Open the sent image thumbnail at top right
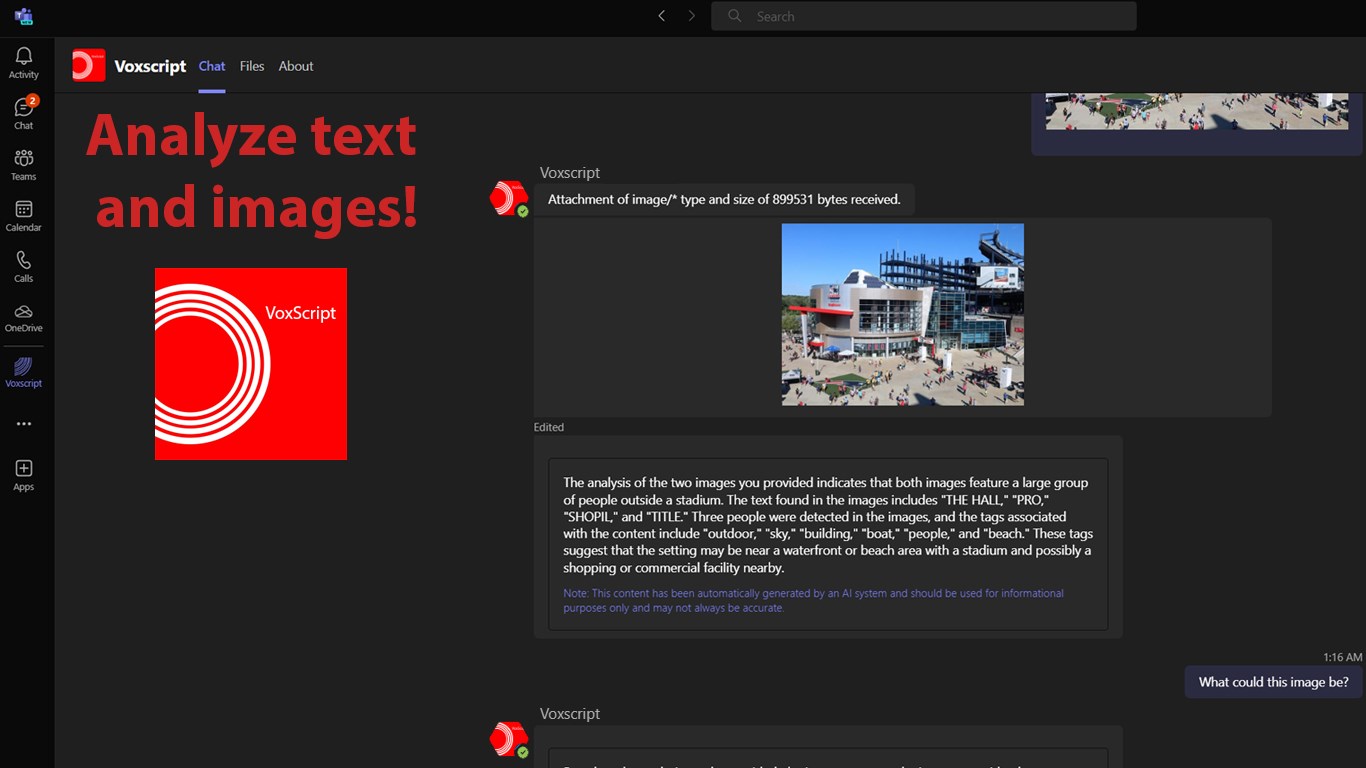This screenshot has height=768, width=1366. 1197,111
